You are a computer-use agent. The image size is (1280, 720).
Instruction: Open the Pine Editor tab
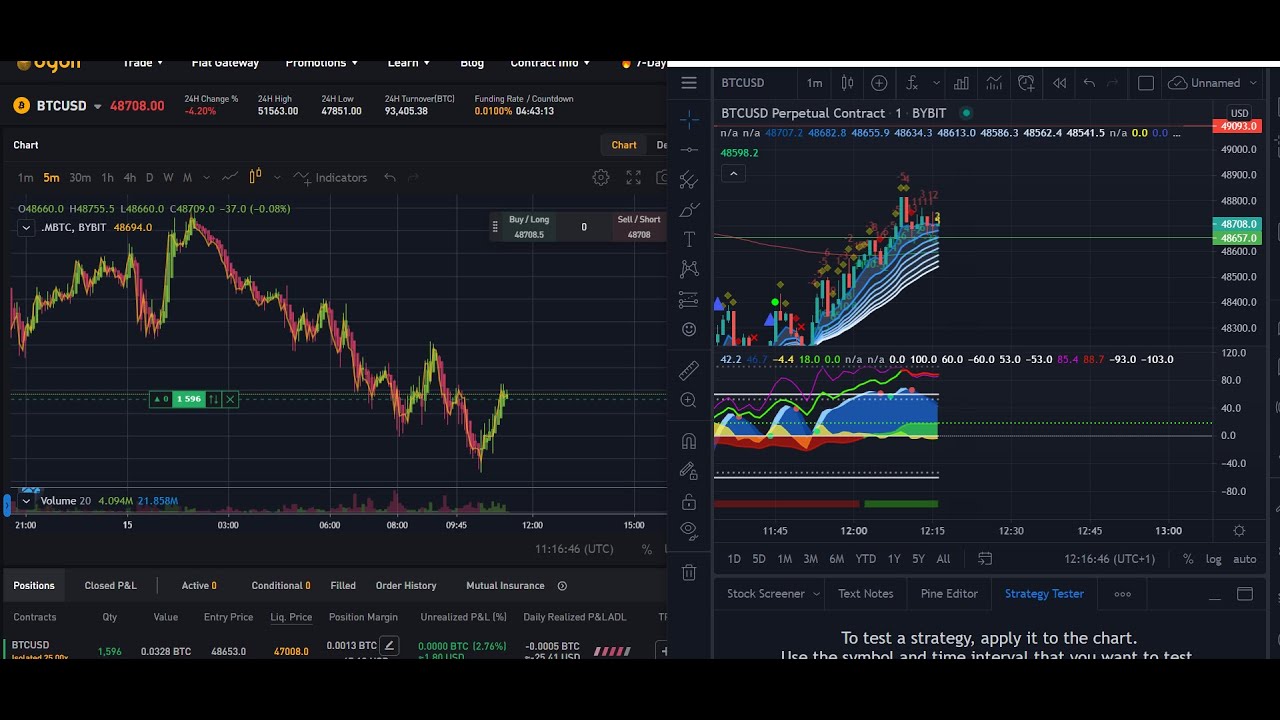coord(949,594)
